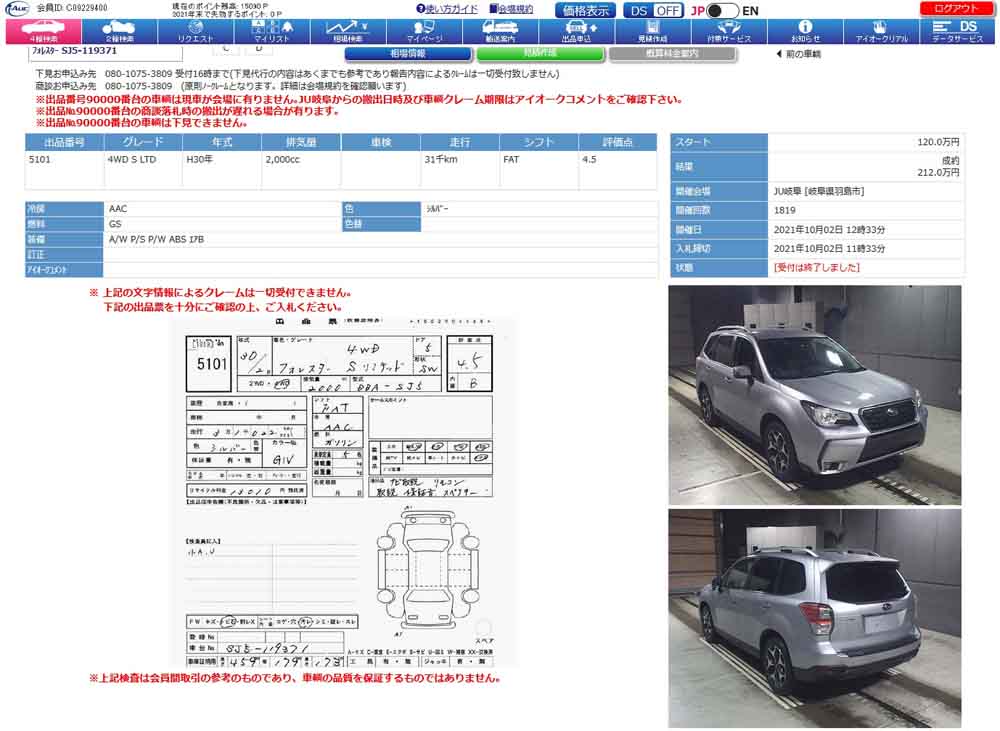
Task: Click the air conditioning value AAC
Action: click(x=118, y=209)
